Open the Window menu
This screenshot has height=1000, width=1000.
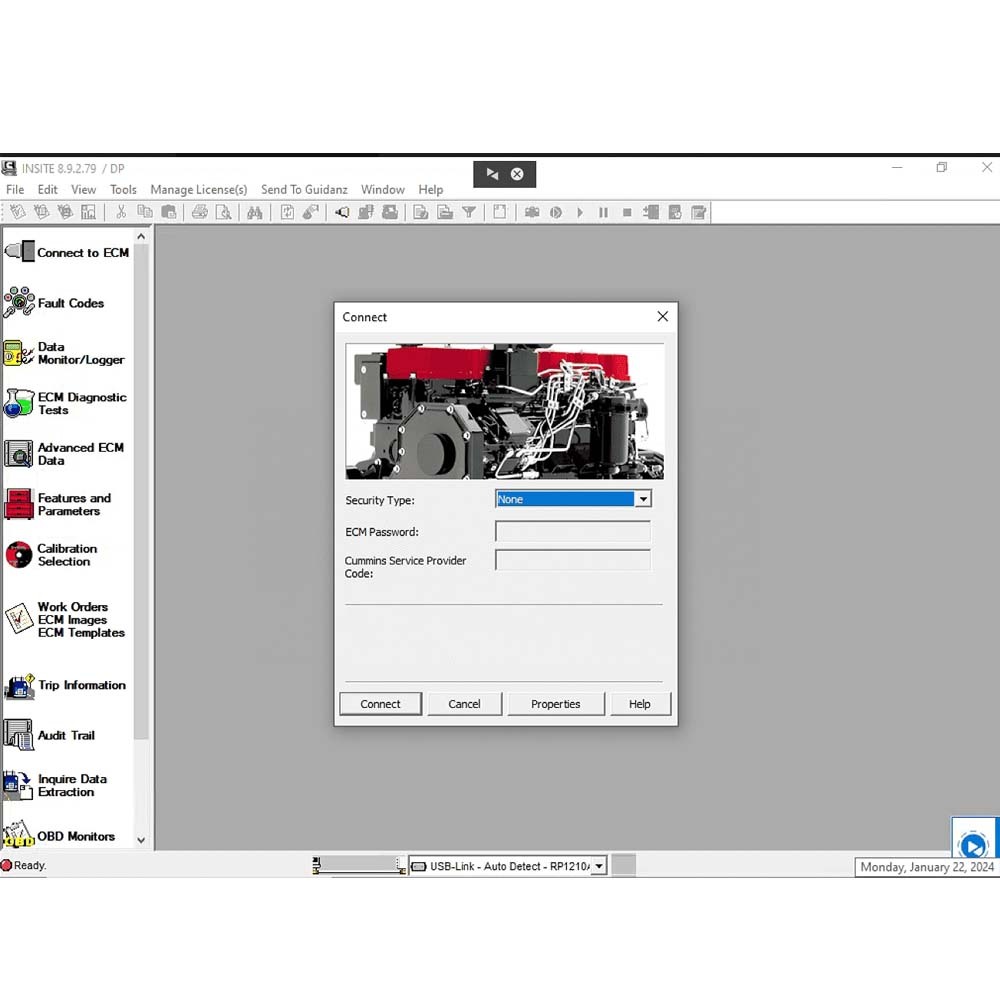pos(383,189)
